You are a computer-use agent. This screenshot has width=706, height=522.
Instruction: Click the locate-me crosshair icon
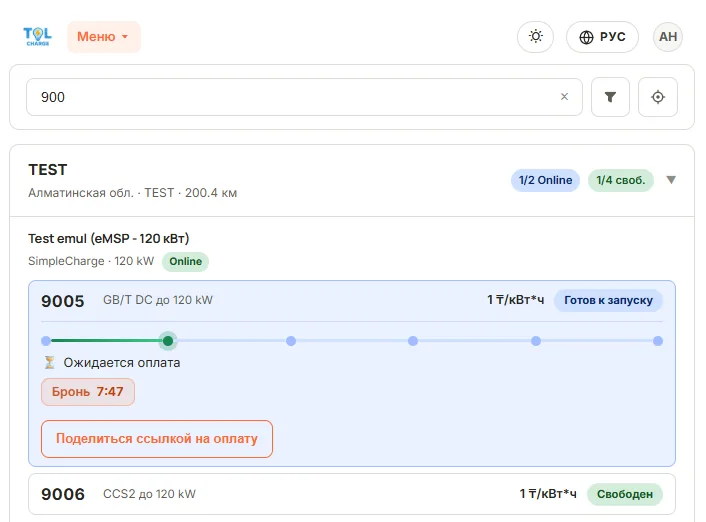[x=658, y=97]
